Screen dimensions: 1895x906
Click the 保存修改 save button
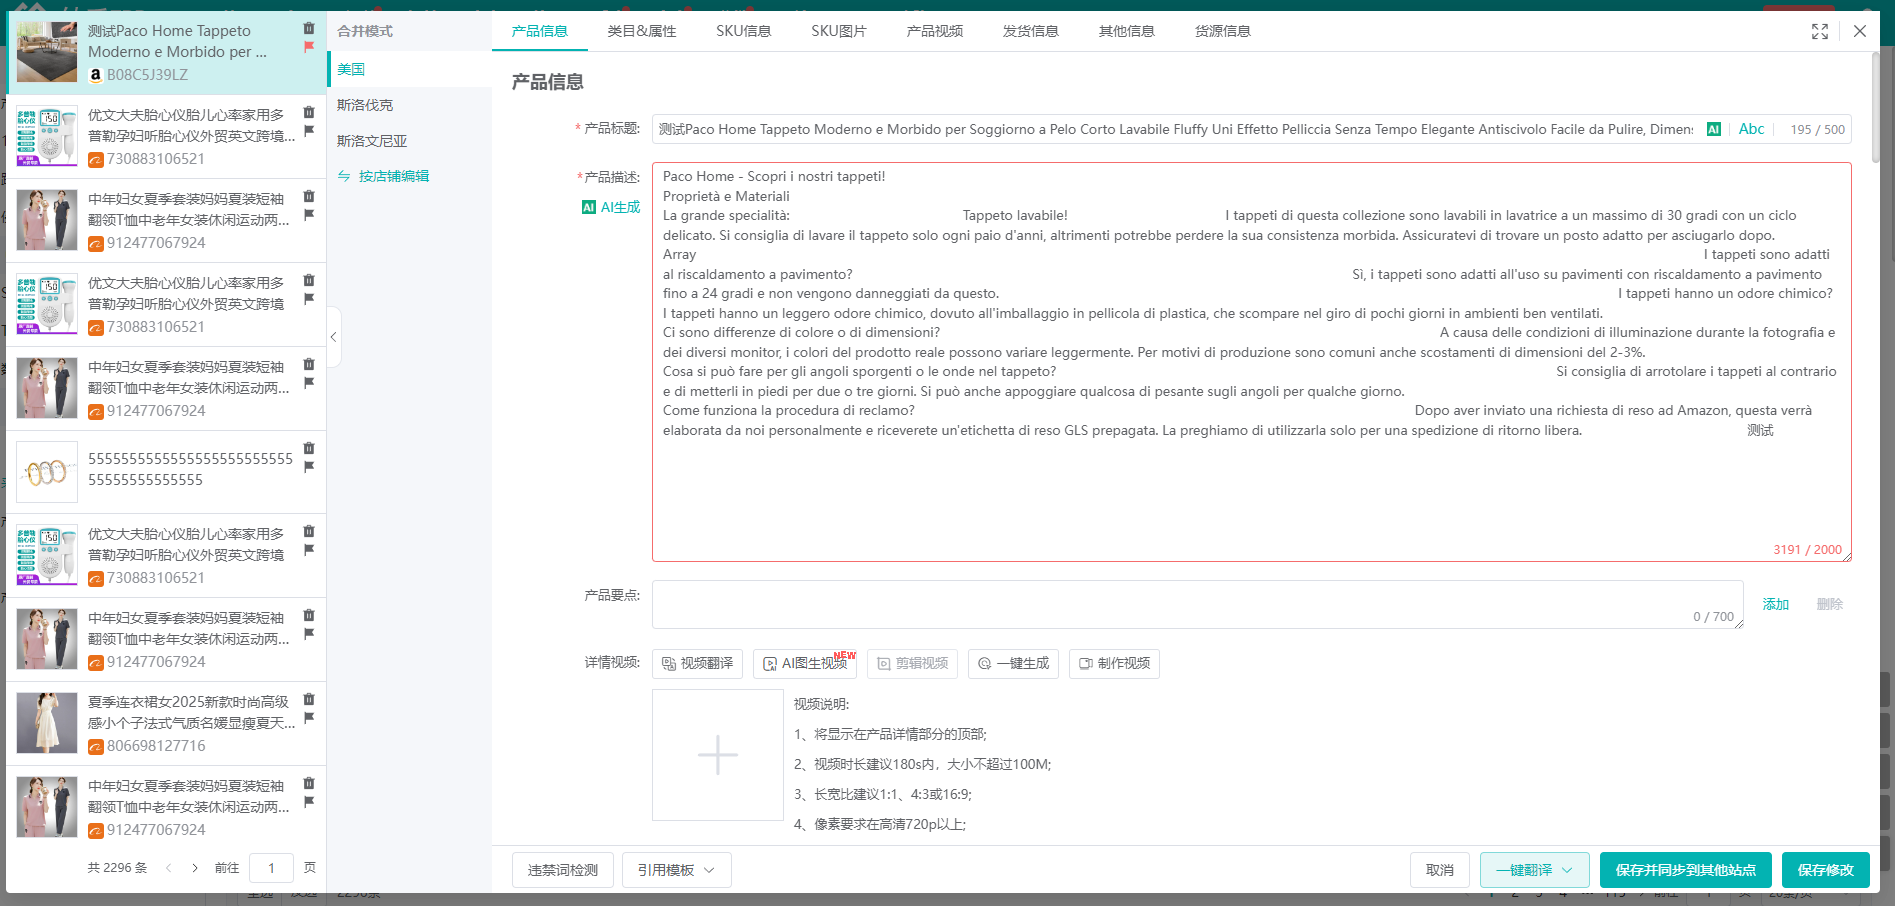pyautogui.click(x=1826, y=870)
